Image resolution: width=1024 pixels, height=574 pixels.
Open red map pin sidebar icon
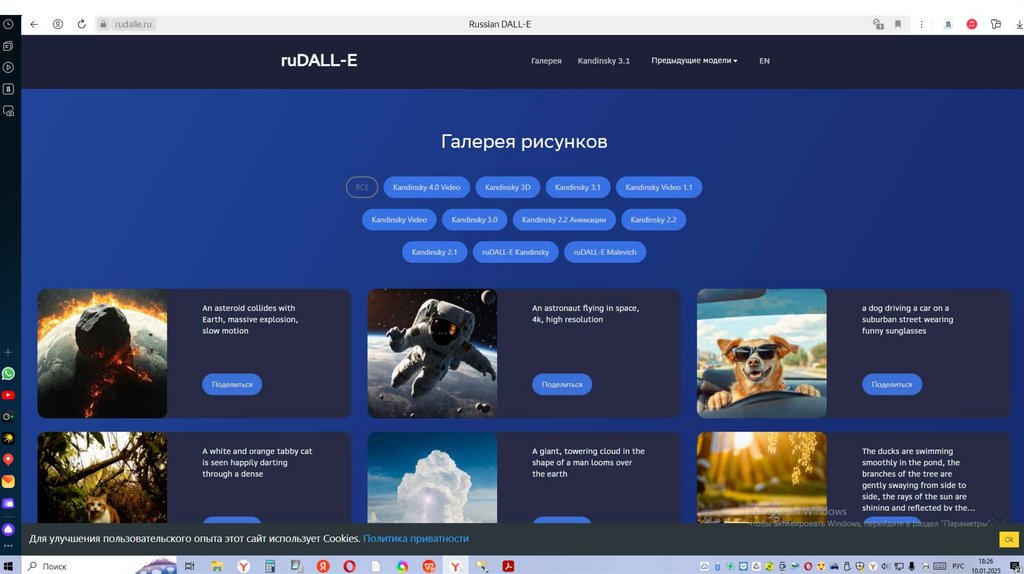tap(8, 460)
